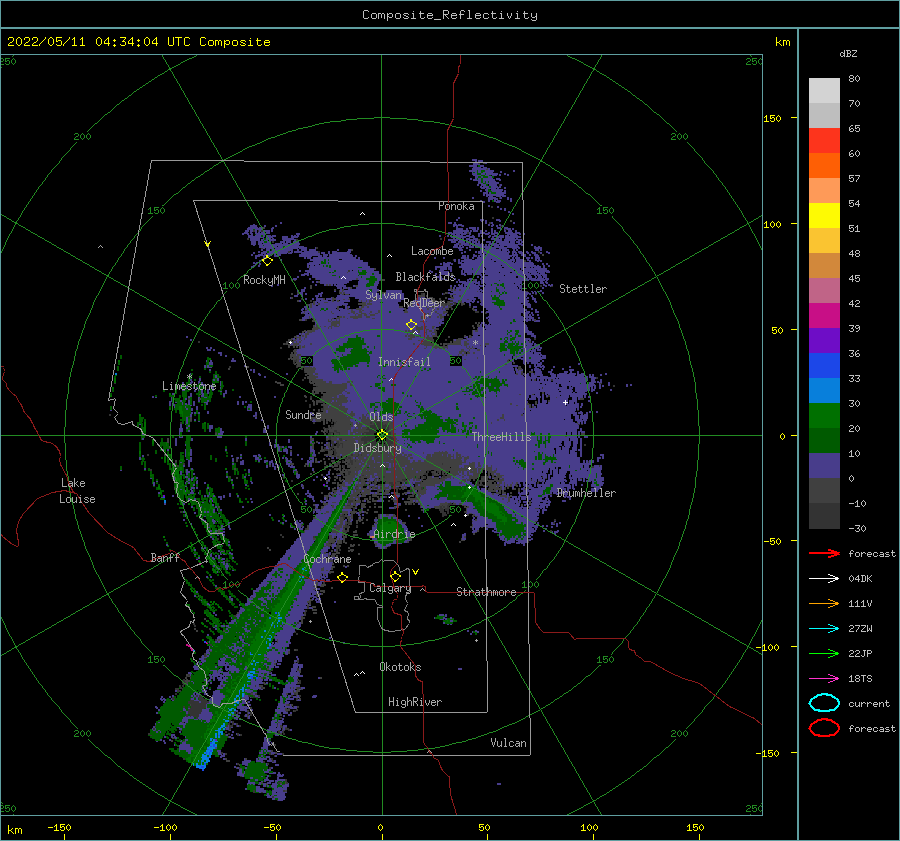Pick the cyan 27ZW arrow legend icon
The image size is (900, 841).
tap(824, 629)
